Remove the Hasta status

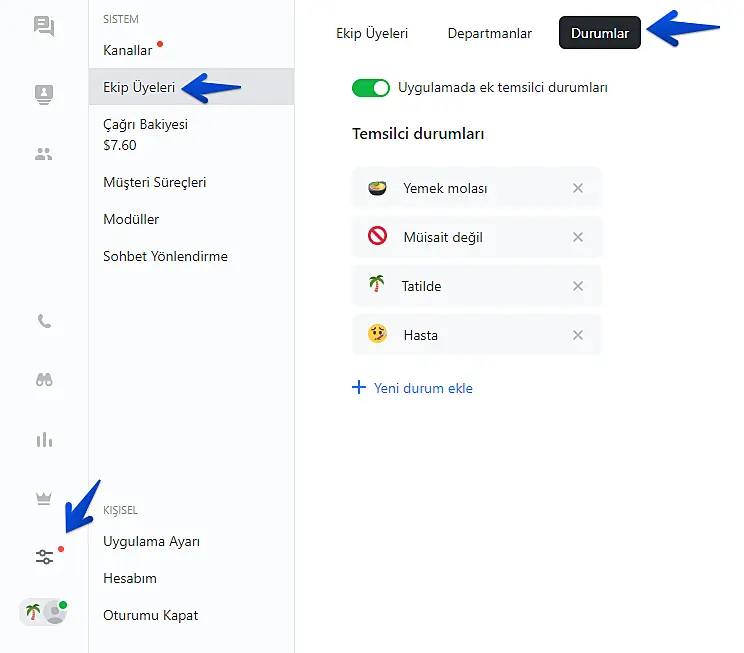tap(577, 335)
